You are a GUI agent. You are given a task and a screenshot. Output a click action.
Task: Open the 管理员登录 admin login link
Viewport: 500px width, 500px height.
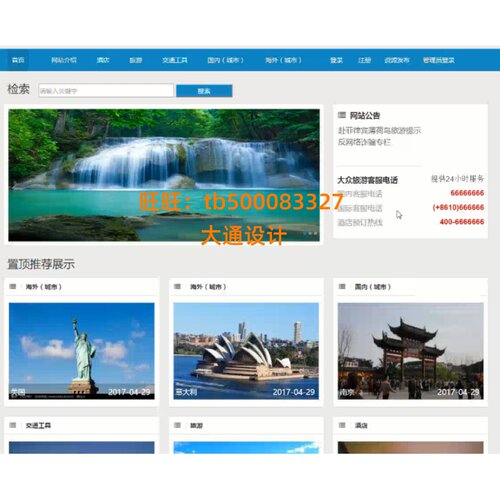[439, 60]
